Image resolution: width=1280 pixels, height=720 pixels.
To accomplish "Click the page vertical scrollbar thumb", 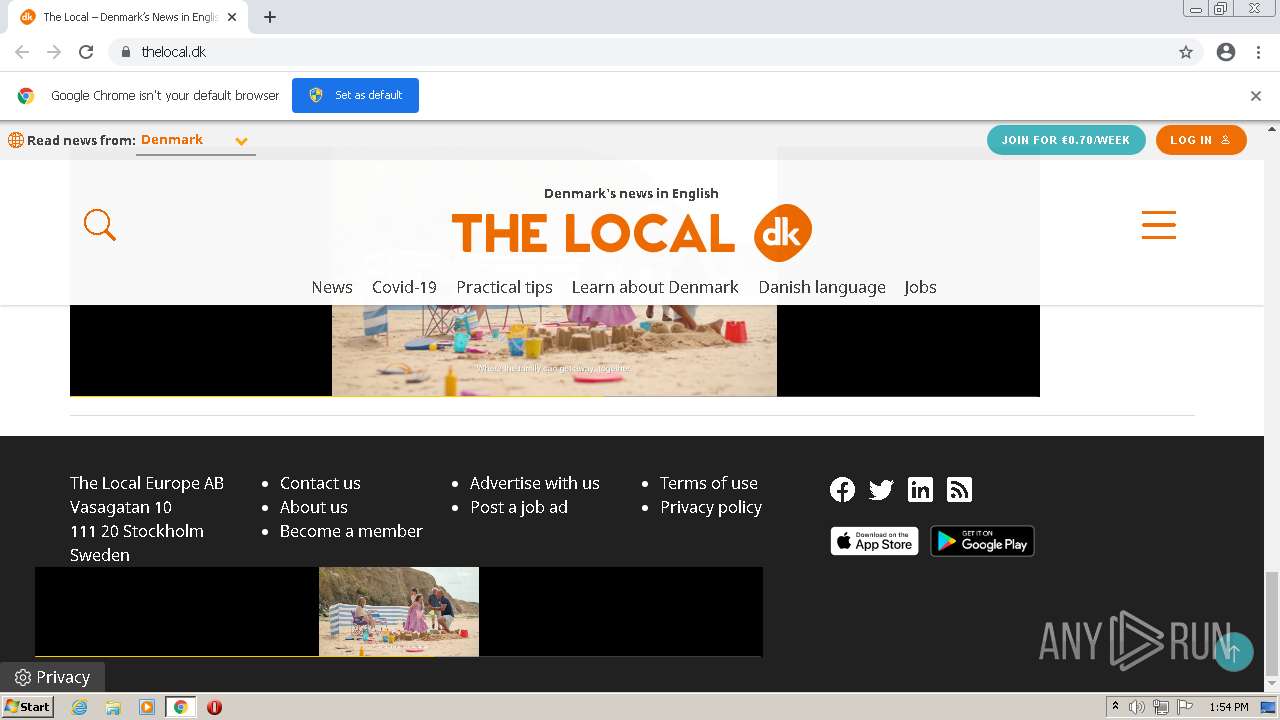I will click(1272, 624).
